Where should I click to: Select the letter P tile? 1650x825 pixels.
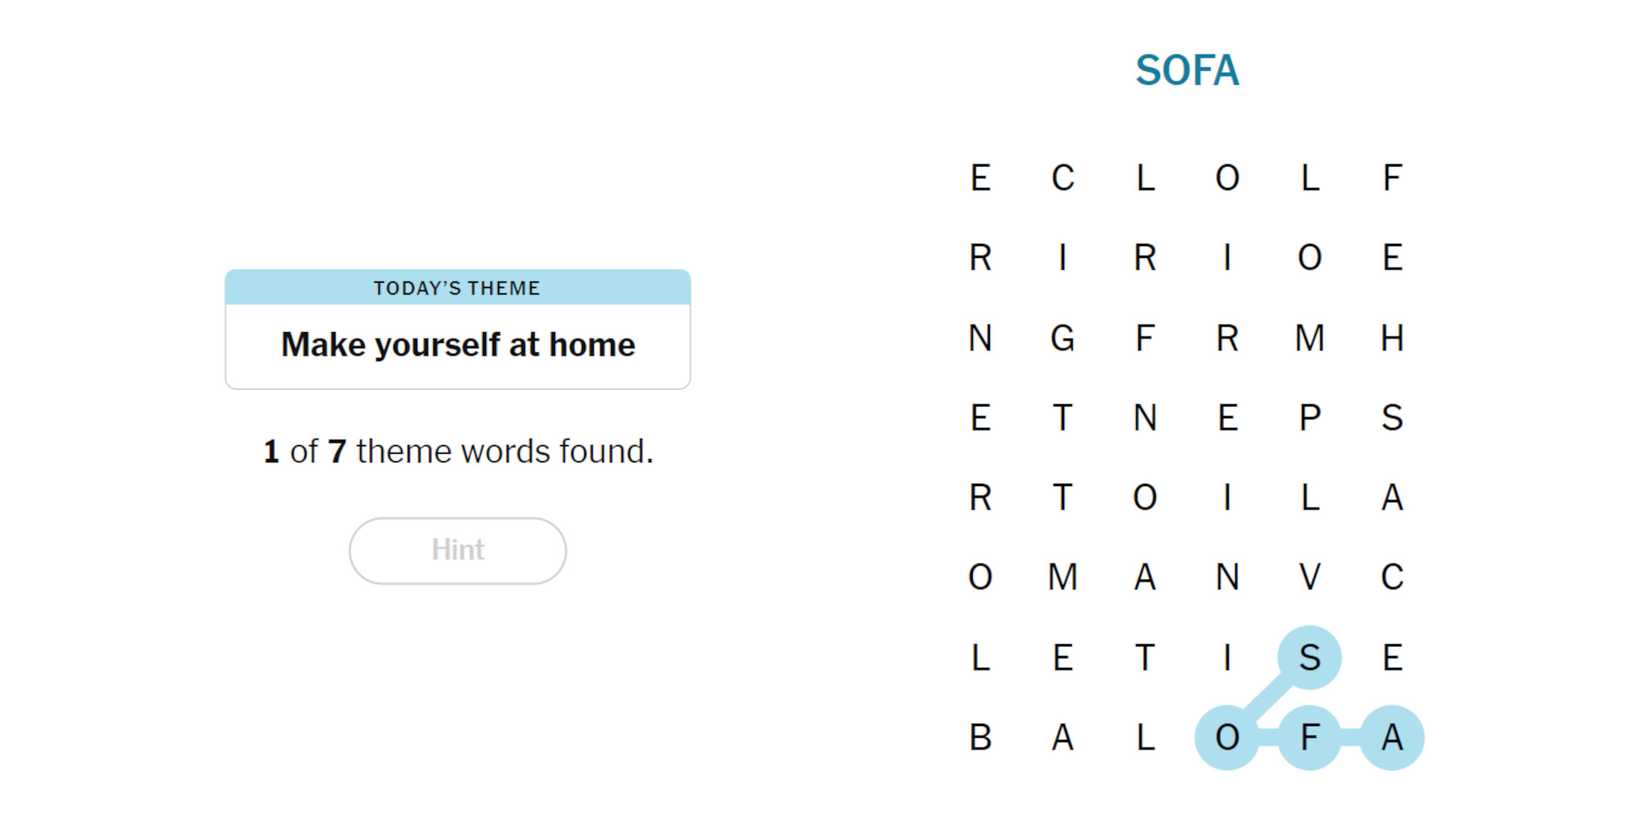tap(1309, 417)
